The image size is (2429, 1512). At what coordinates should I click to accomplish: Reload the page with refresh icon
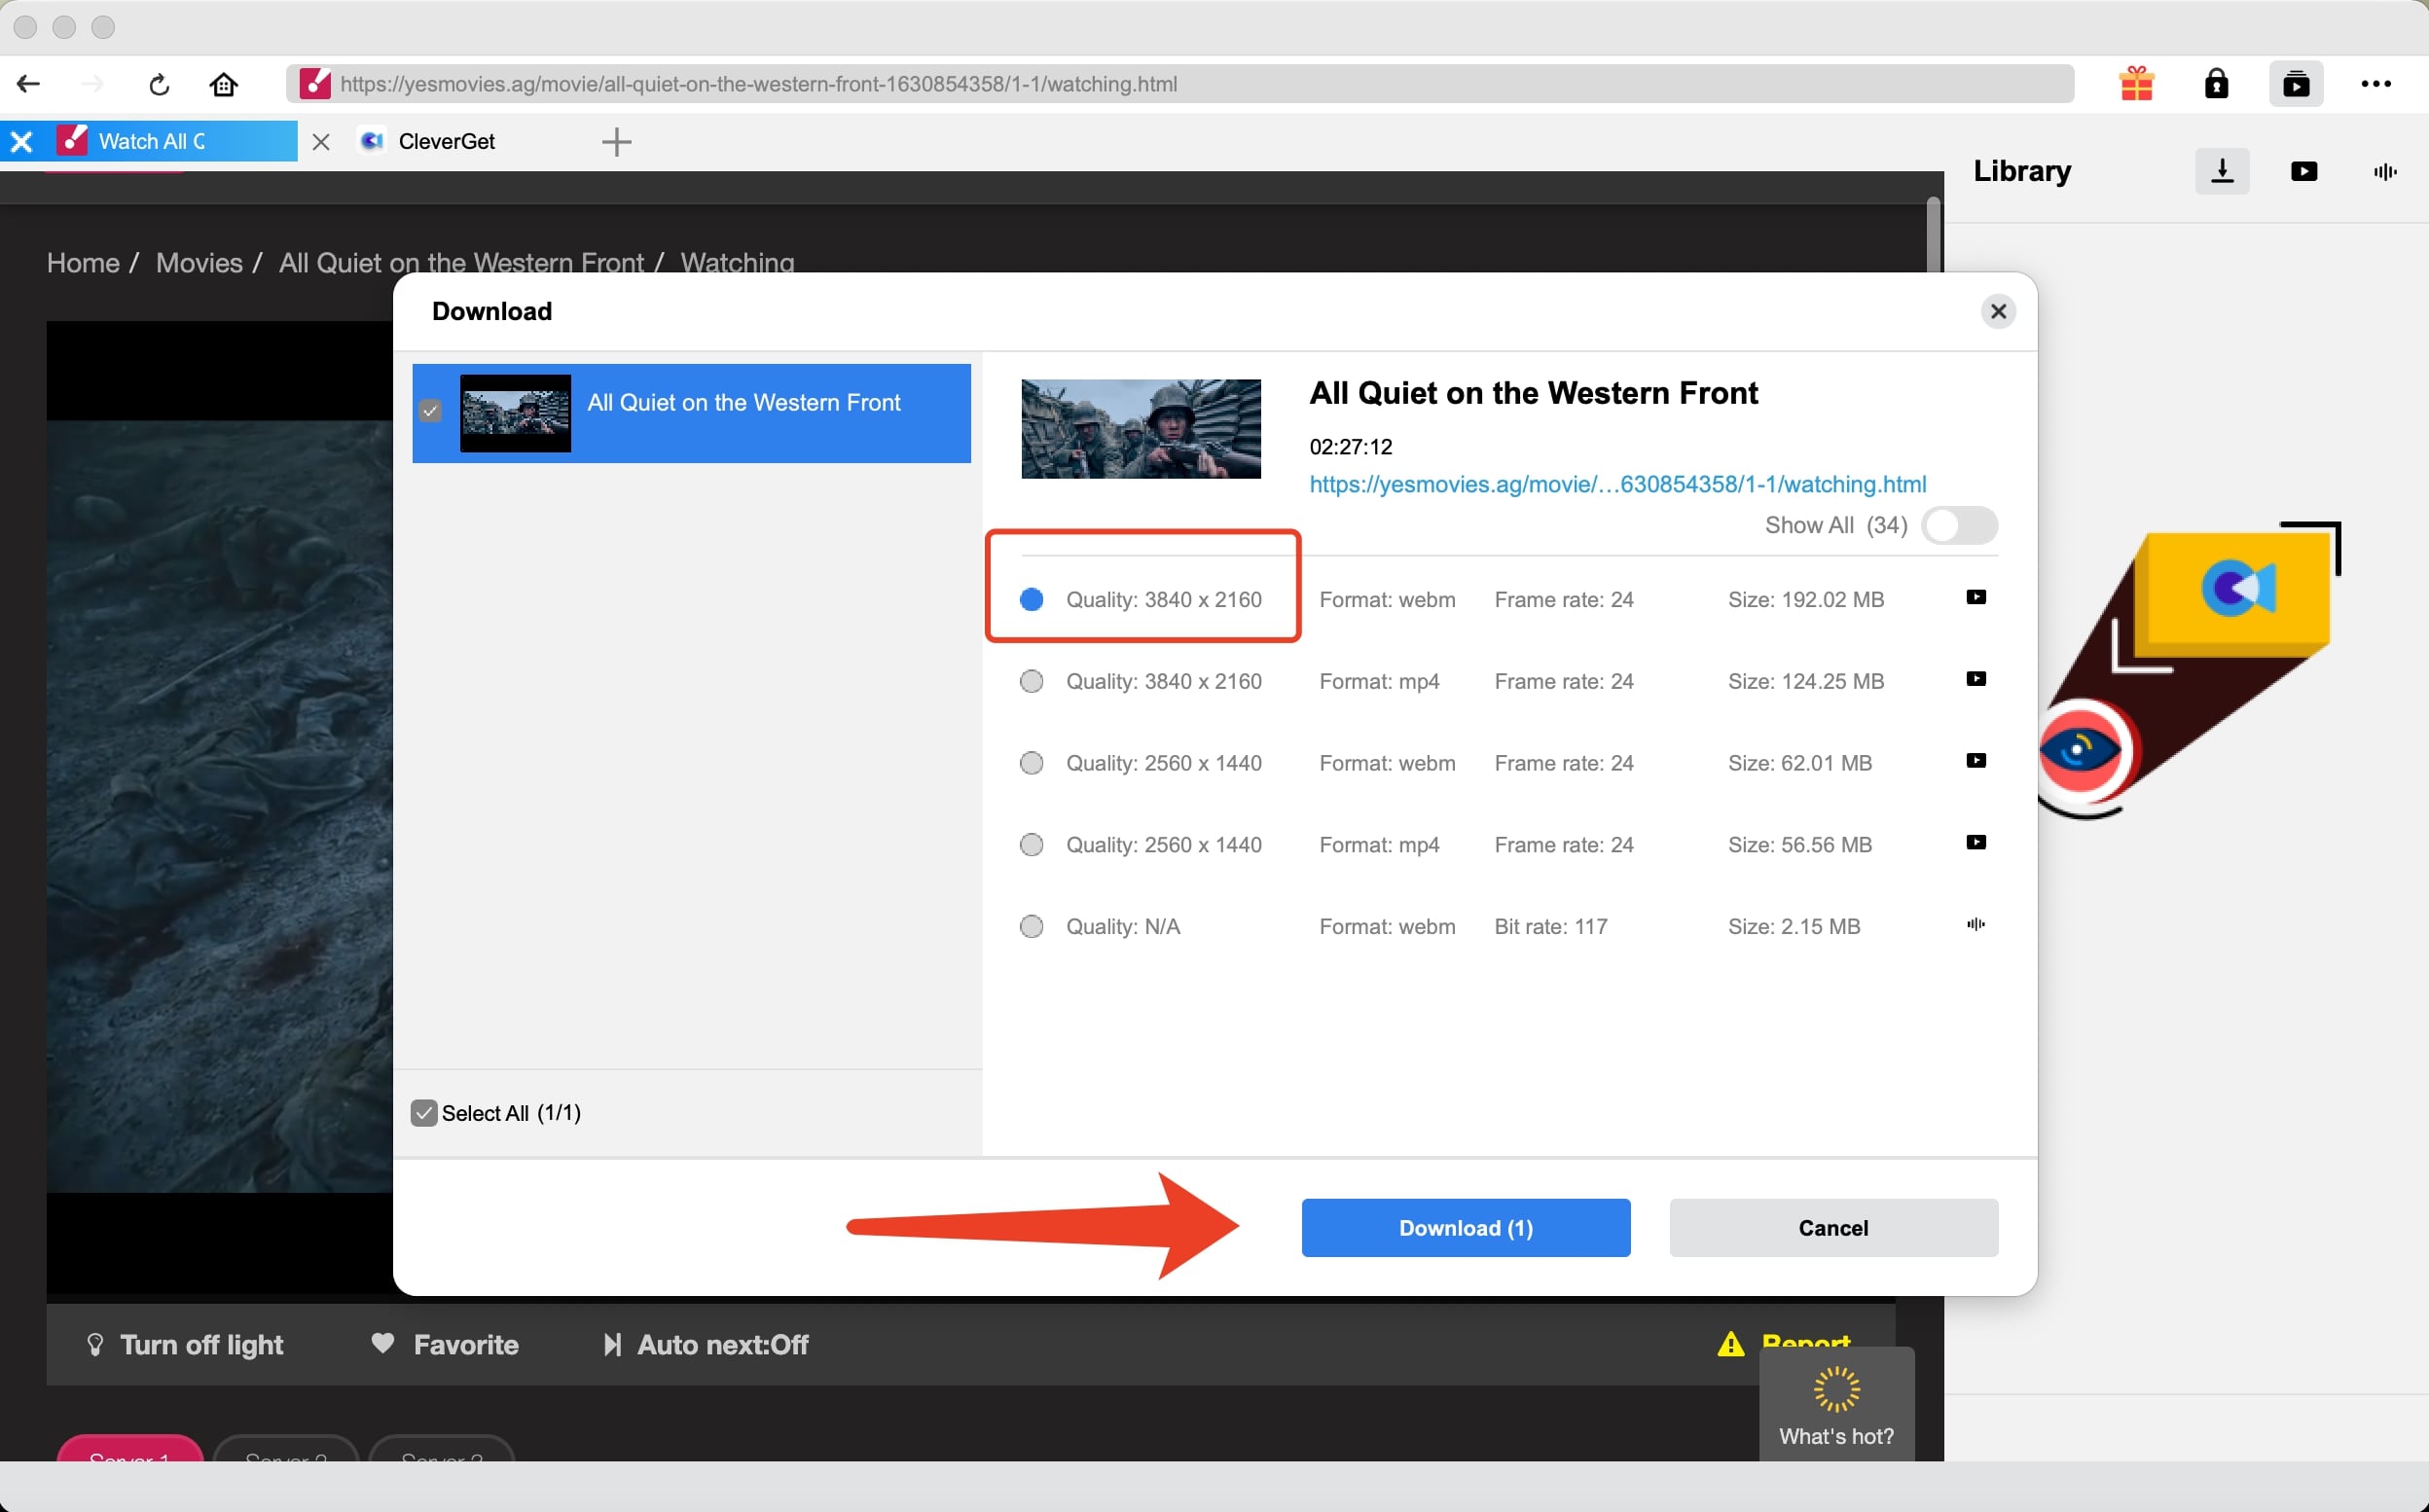[x=159, y=84]
